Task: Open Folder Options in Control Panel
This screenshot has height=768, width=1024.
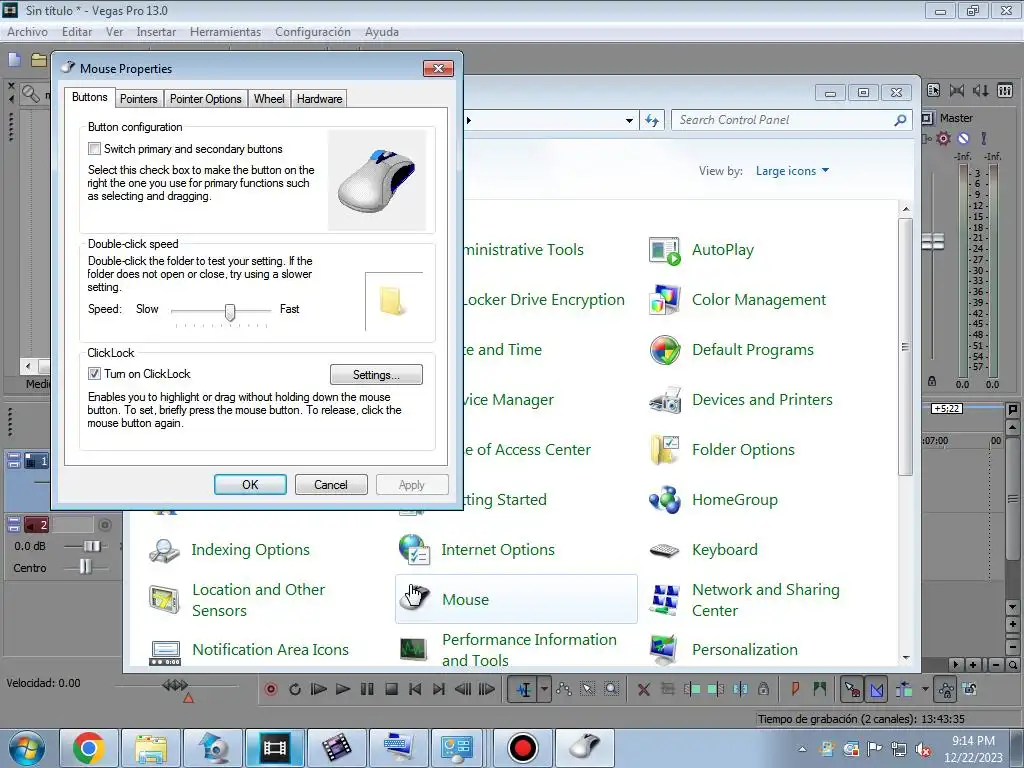Action: (743, 450)
